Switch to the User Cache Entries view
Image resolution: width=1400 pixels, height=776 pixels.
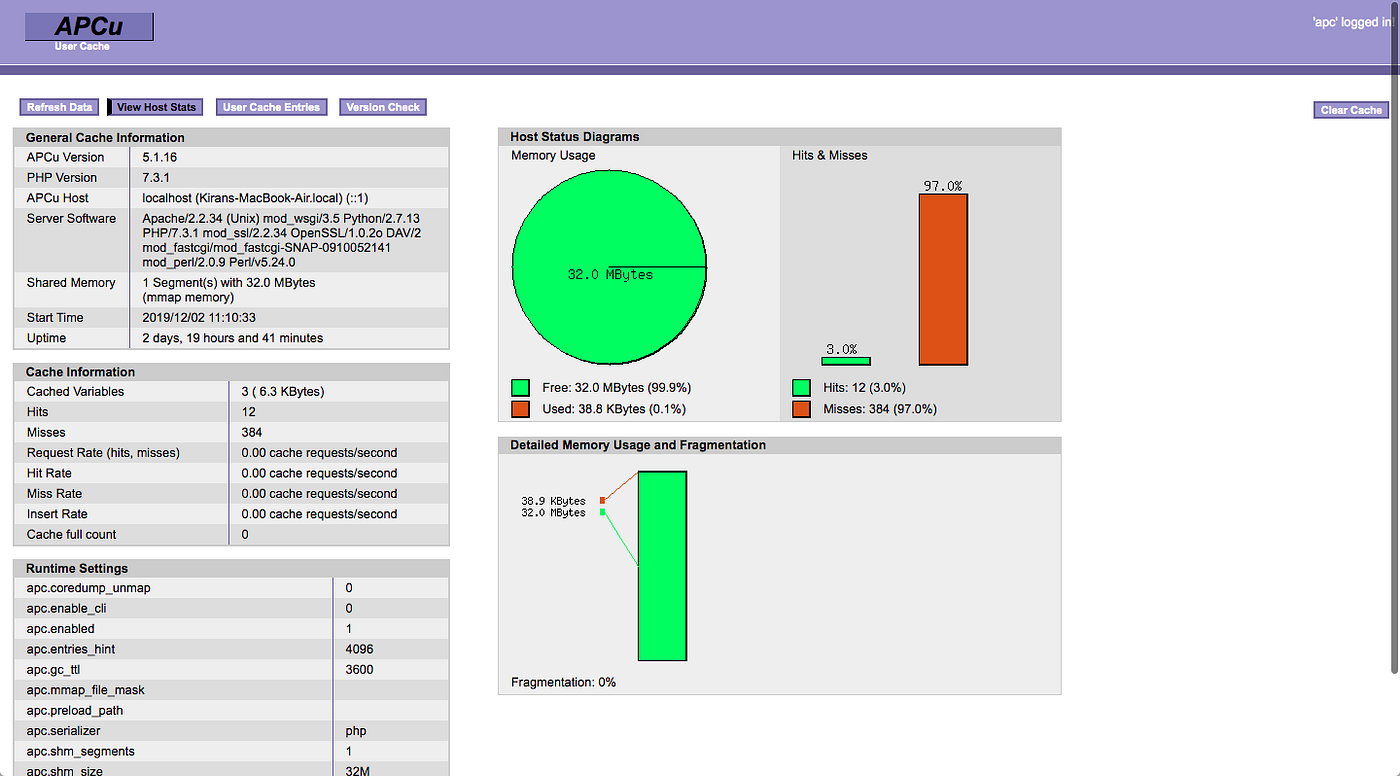pos(271,107)
